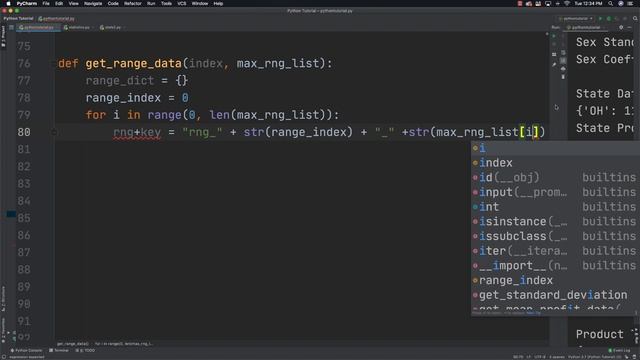Select 'isinstance' completion suggestion
The width and height of the screenshot is (640, 360).
click(x=556, y=222)
